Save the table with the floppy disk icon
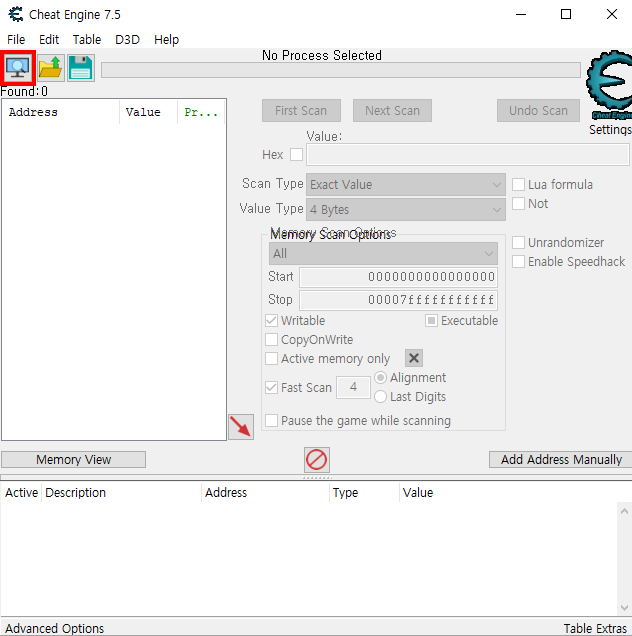 [x=81, y=68]
